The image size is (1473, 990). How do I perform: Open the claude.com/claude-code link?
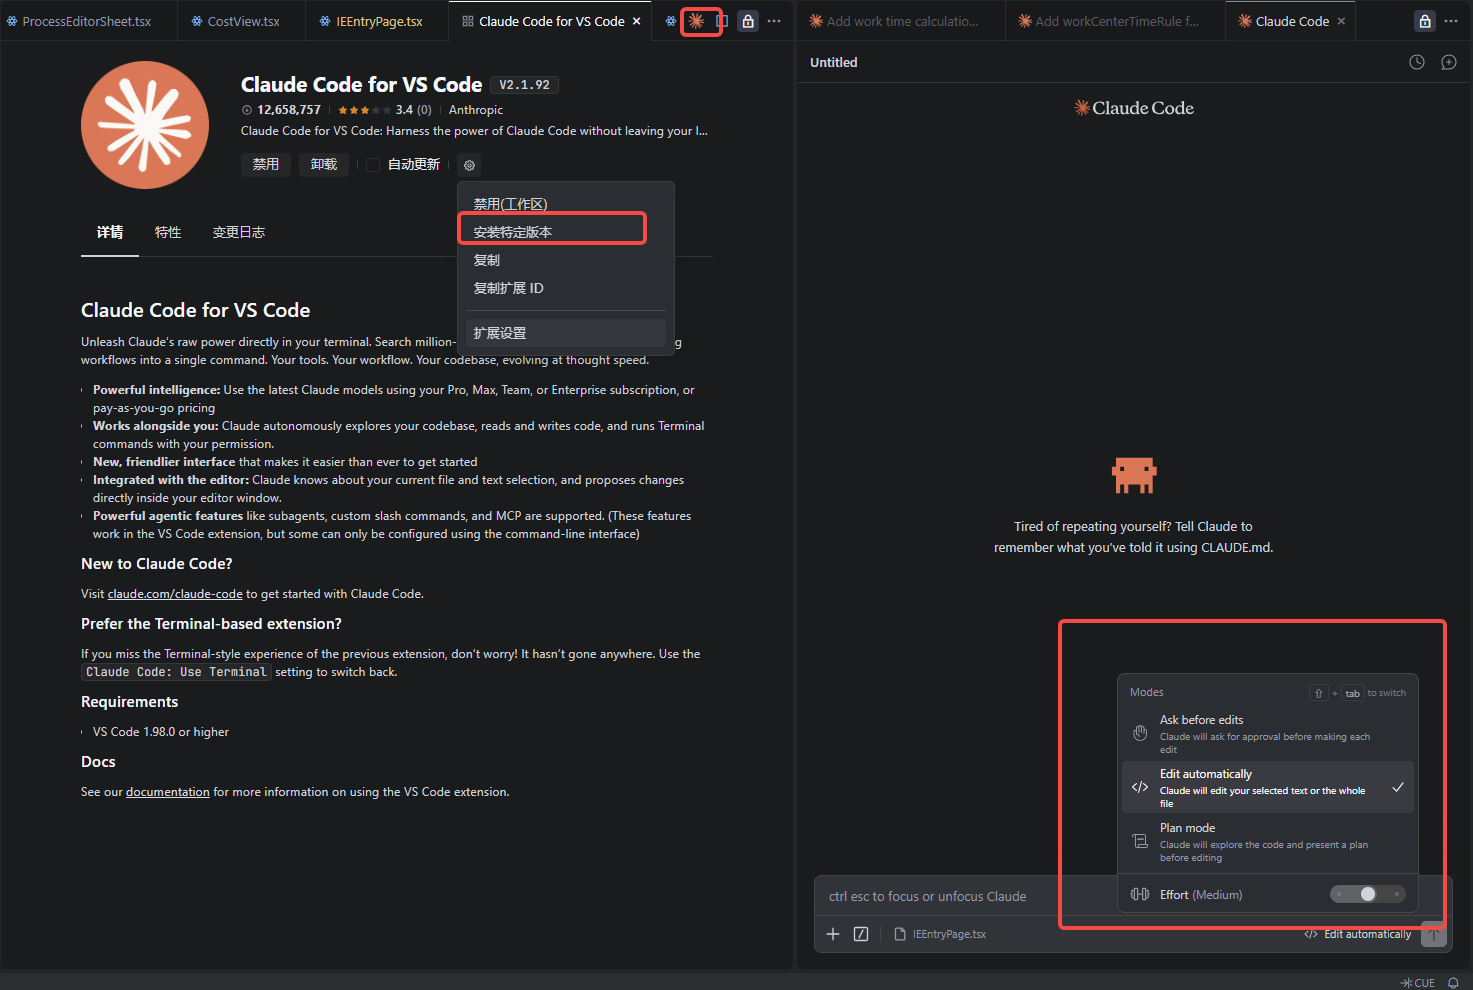tap(175, 594)
